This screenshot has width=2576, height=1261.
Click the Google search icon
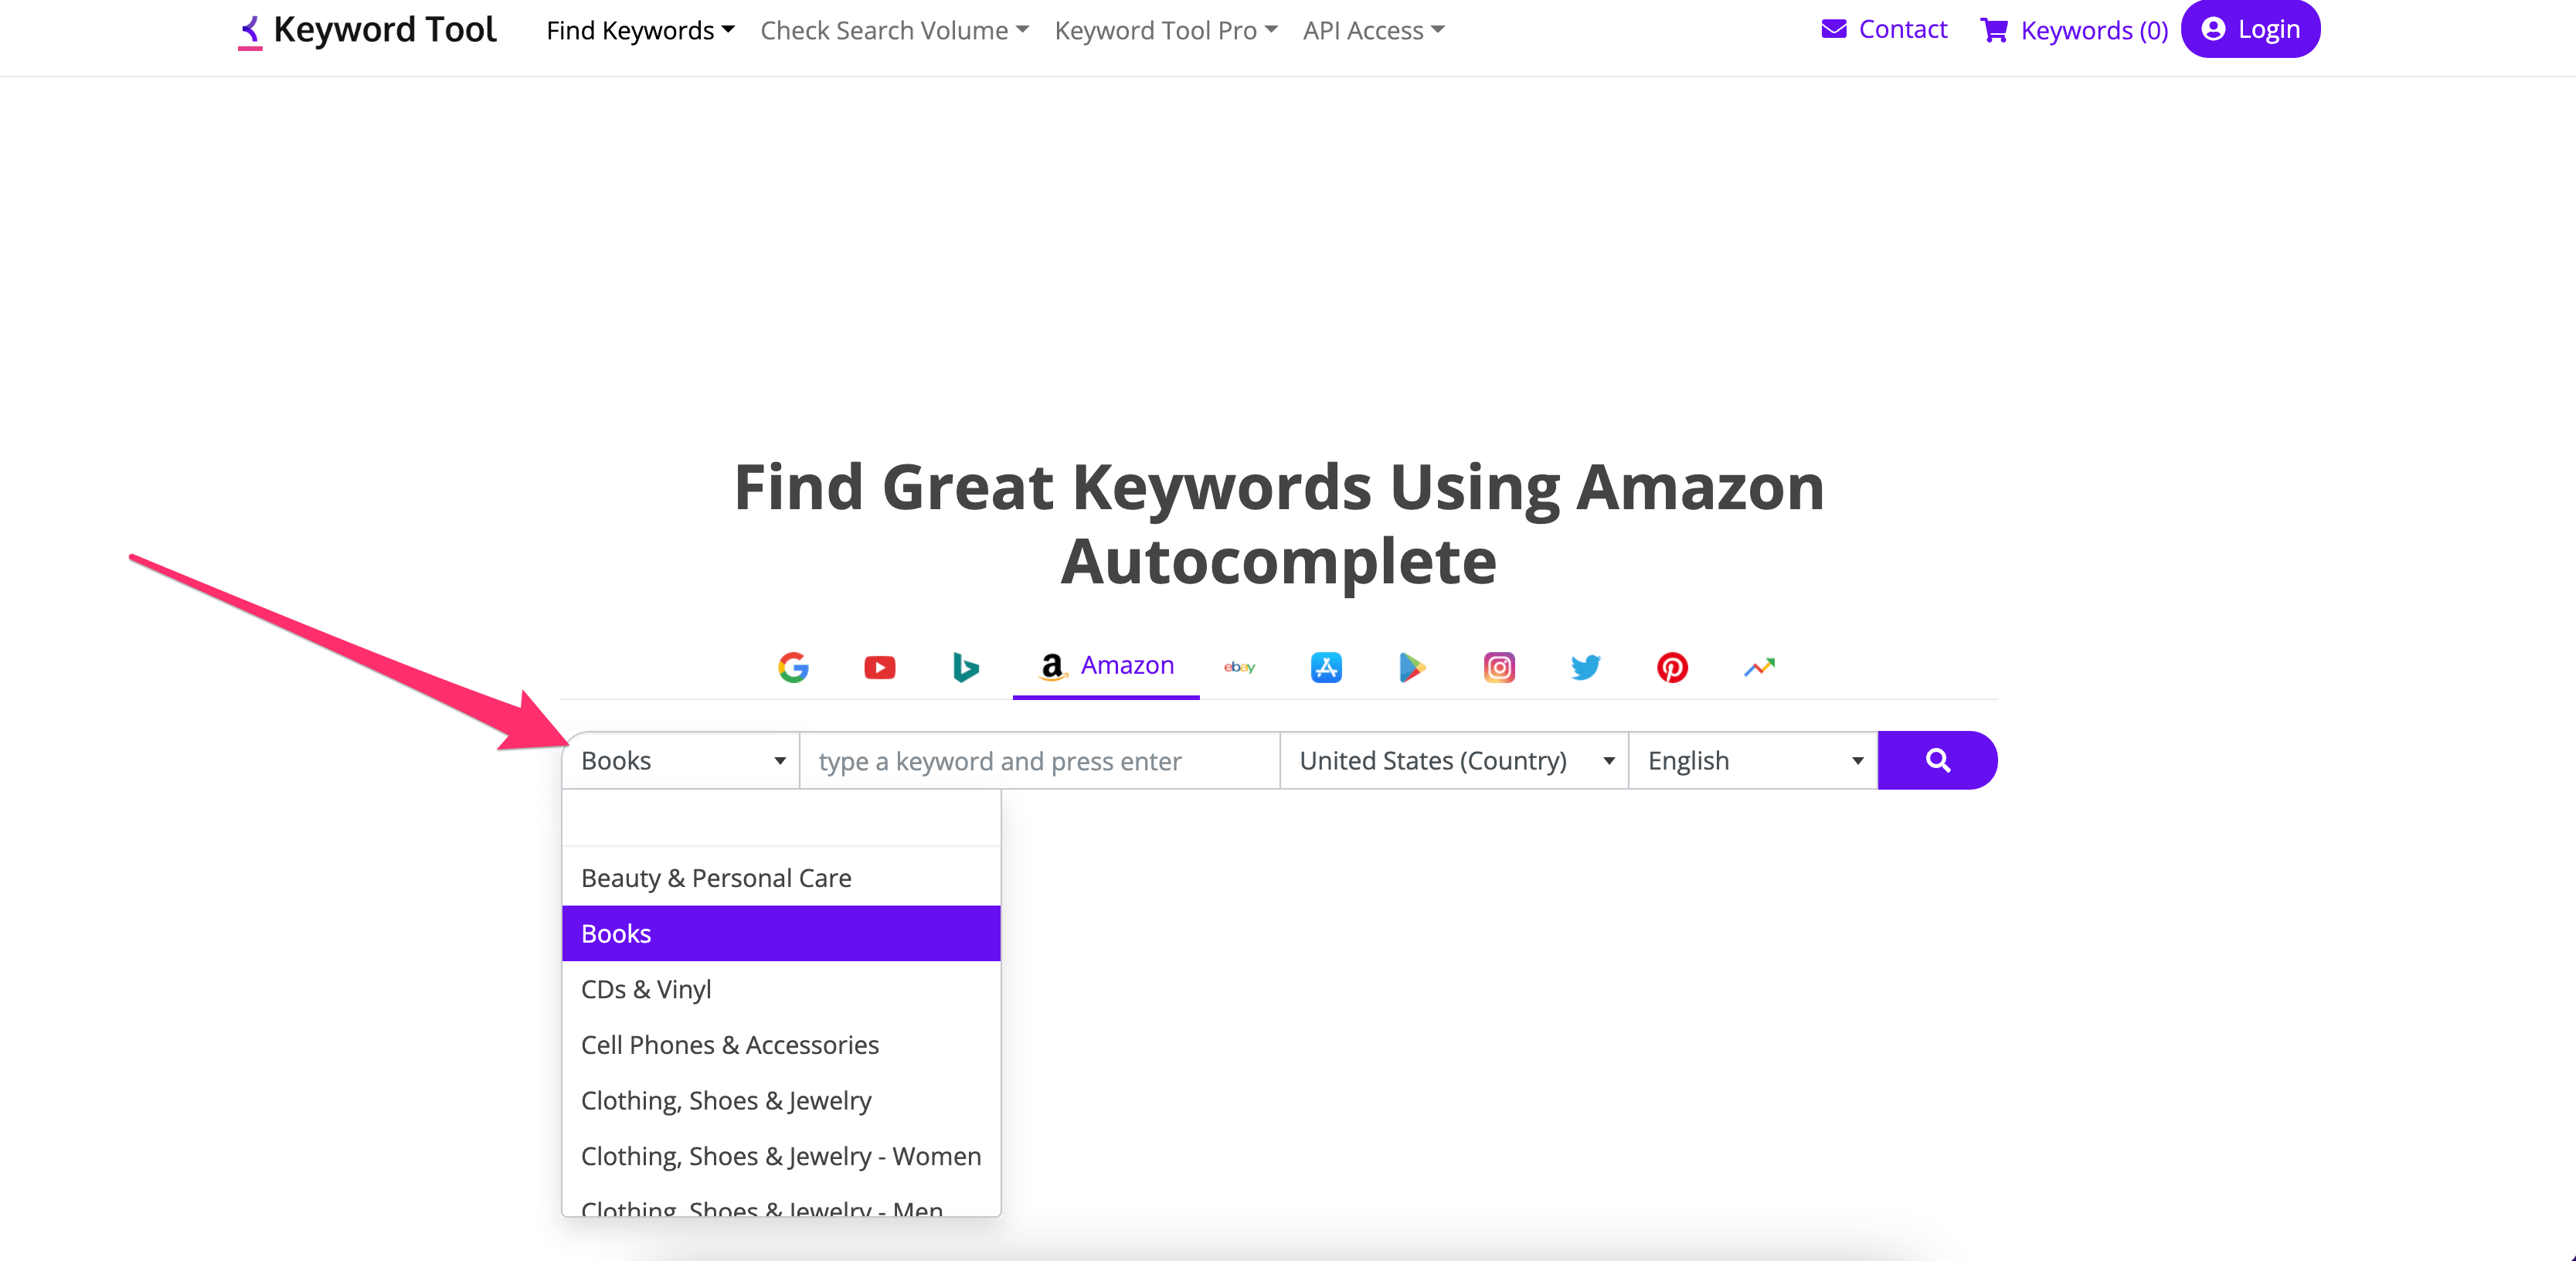click(794, 667)
